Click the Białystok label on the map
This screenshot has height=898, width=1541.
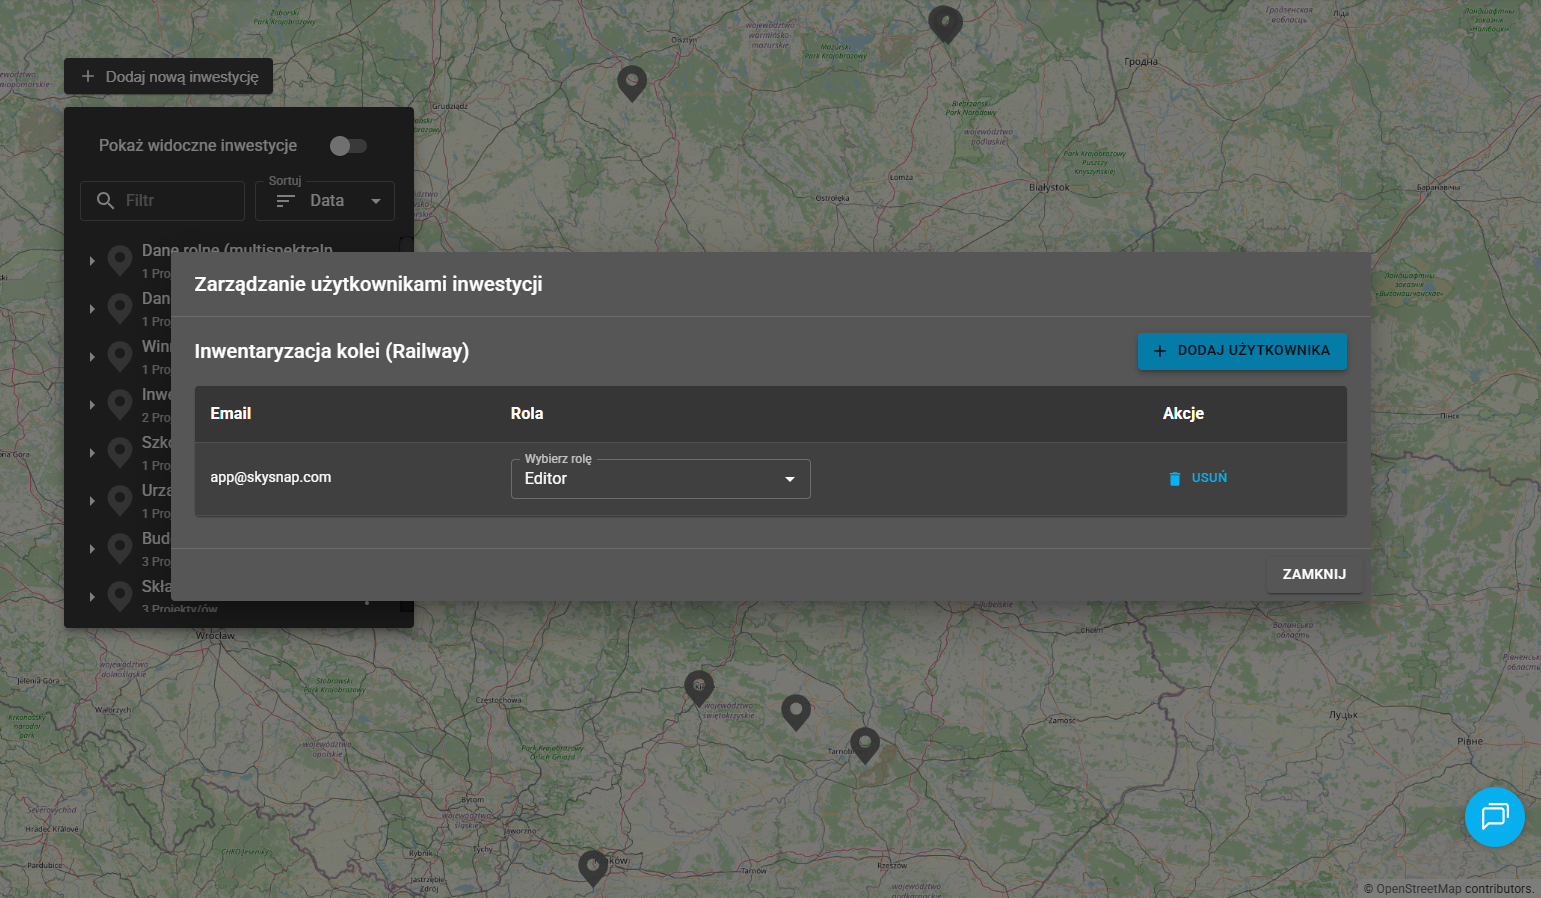[x=1049, y=188]
